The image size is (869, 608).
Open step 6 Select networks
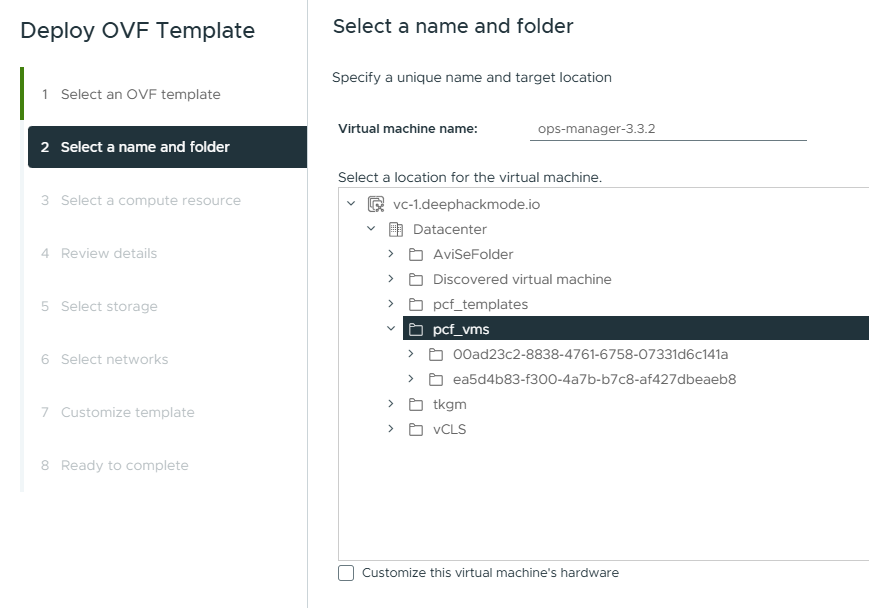click(x=104, y=359)
